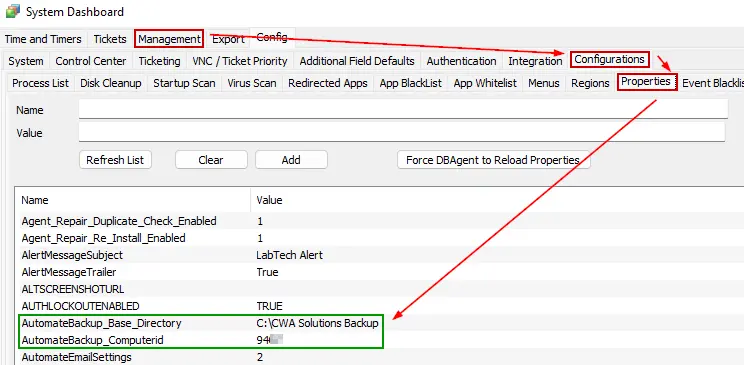Viewport: 744px width, 365px height.
Task: Select the AlertMessageTrailer property
Action: [380, 272]
